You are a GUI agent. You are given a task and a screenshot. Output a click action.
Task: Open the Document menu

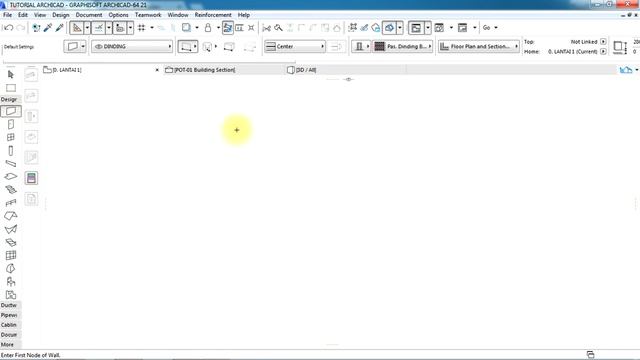tap(89, 15)
